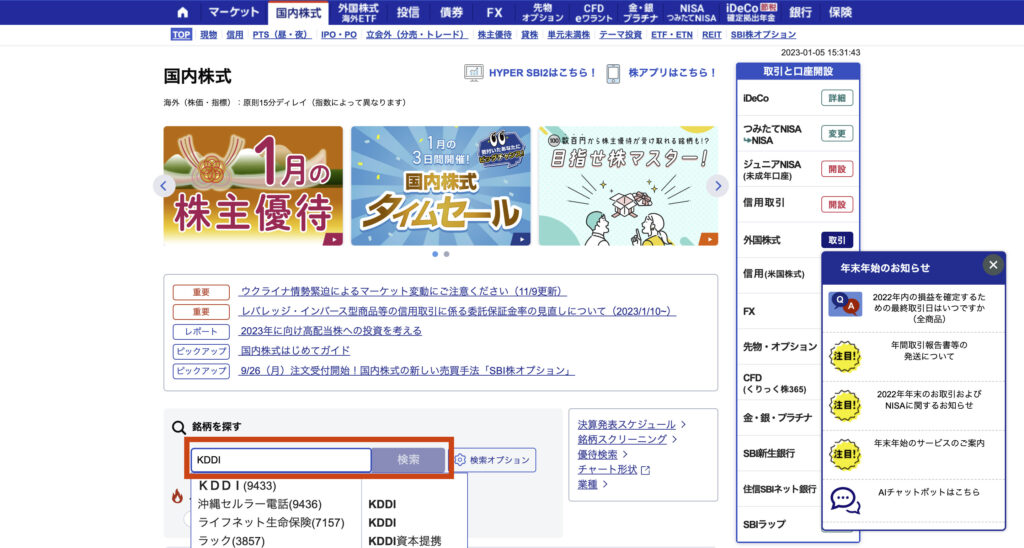Screen dimensions: 1024x548
Task: Open the 単元未満株 link
Action: 569,35
